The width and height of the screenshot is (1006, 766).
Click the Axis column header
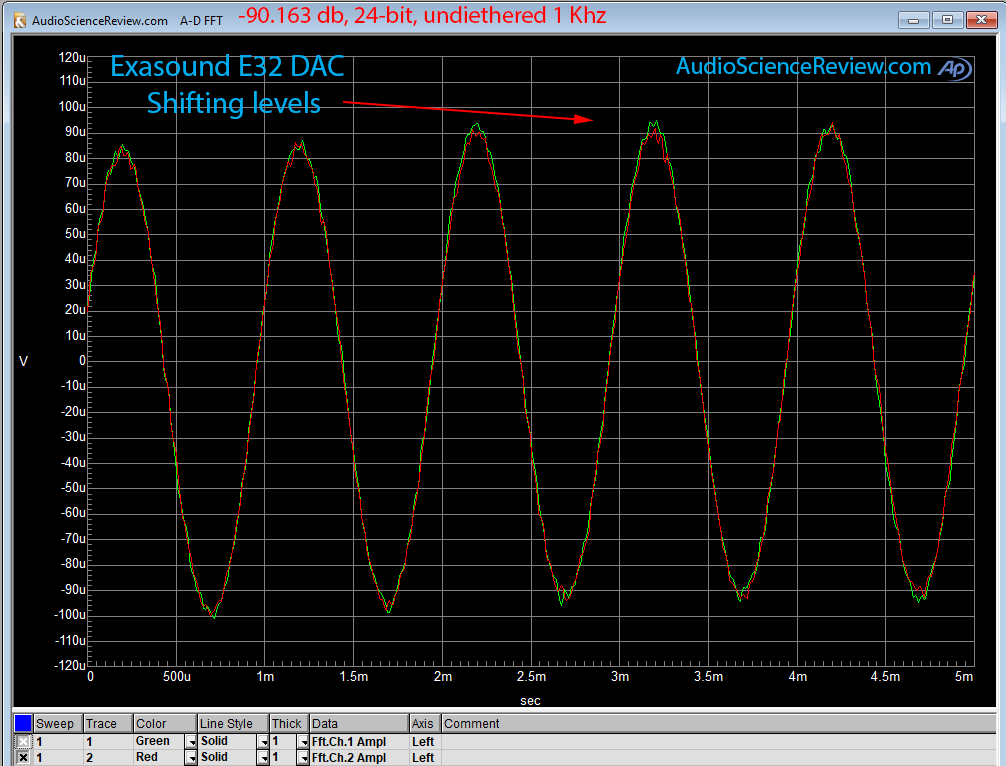[425, 724]
